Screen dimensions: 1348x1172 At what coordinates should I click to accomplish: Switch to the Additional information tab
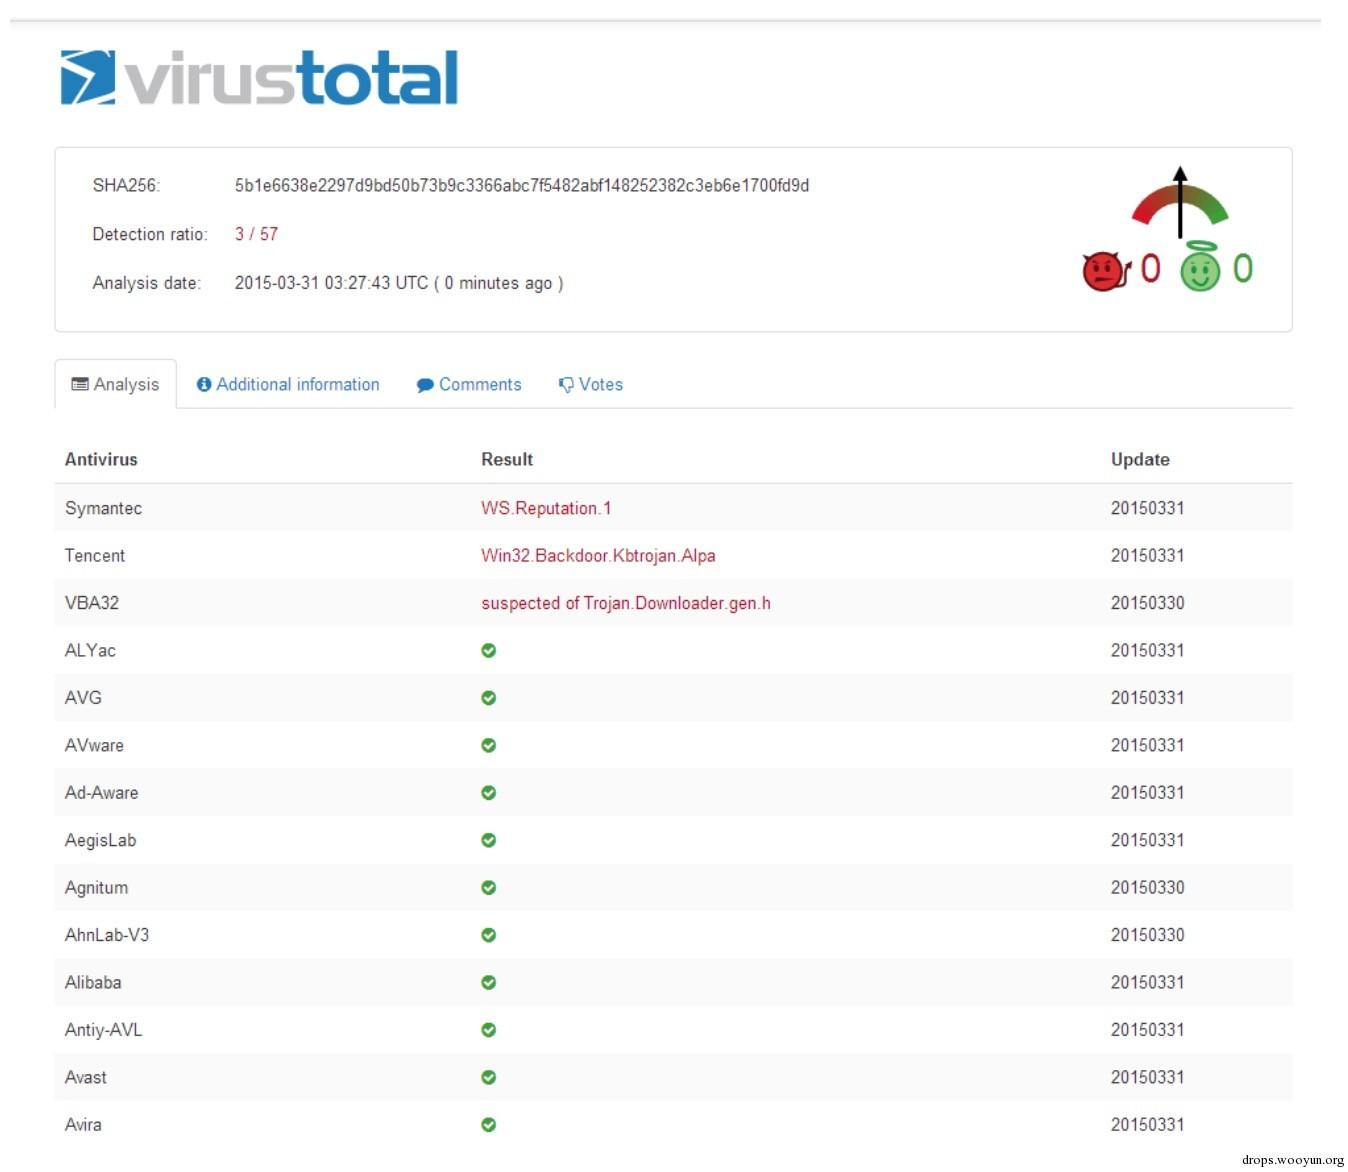click(288, 384)
